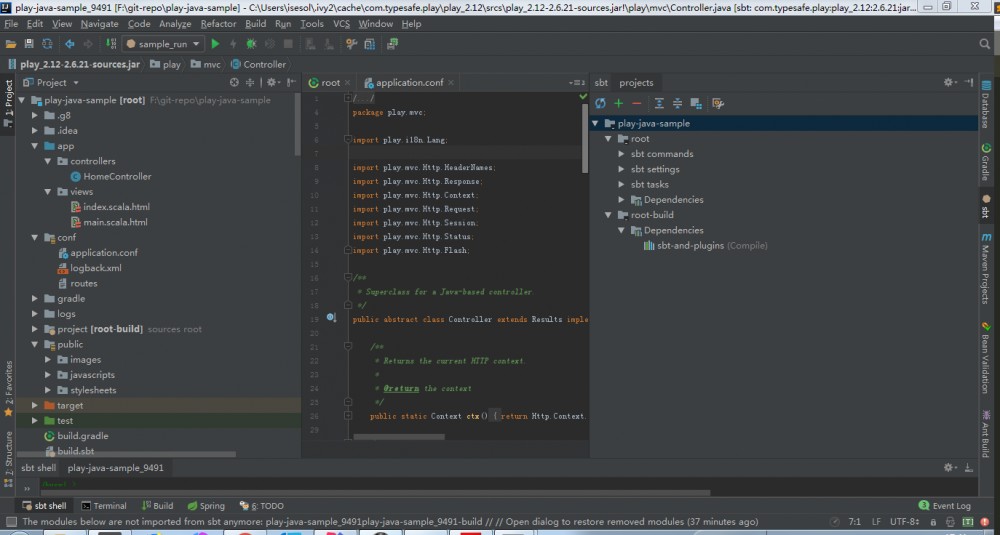1000x535 pixels.
Task: Click the Debug bug icon
Action: tap(251, 44)
